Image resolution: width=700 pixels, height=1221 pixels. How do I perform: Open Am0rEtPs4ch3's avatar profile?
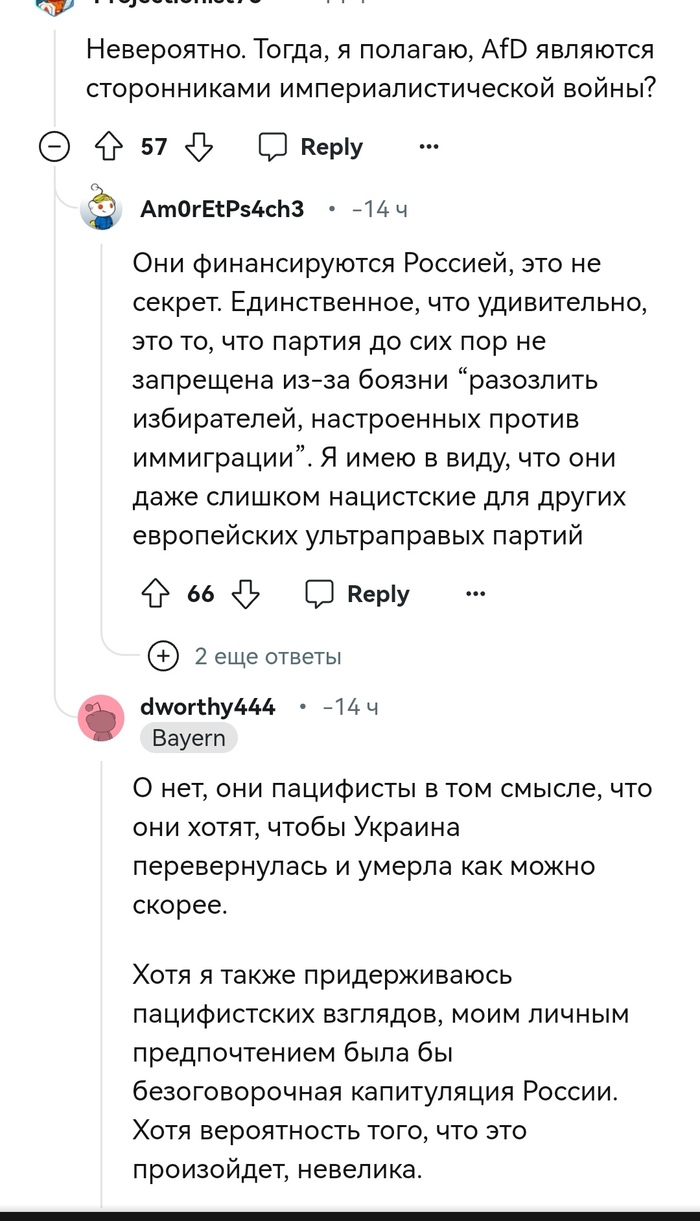point(101,208)
